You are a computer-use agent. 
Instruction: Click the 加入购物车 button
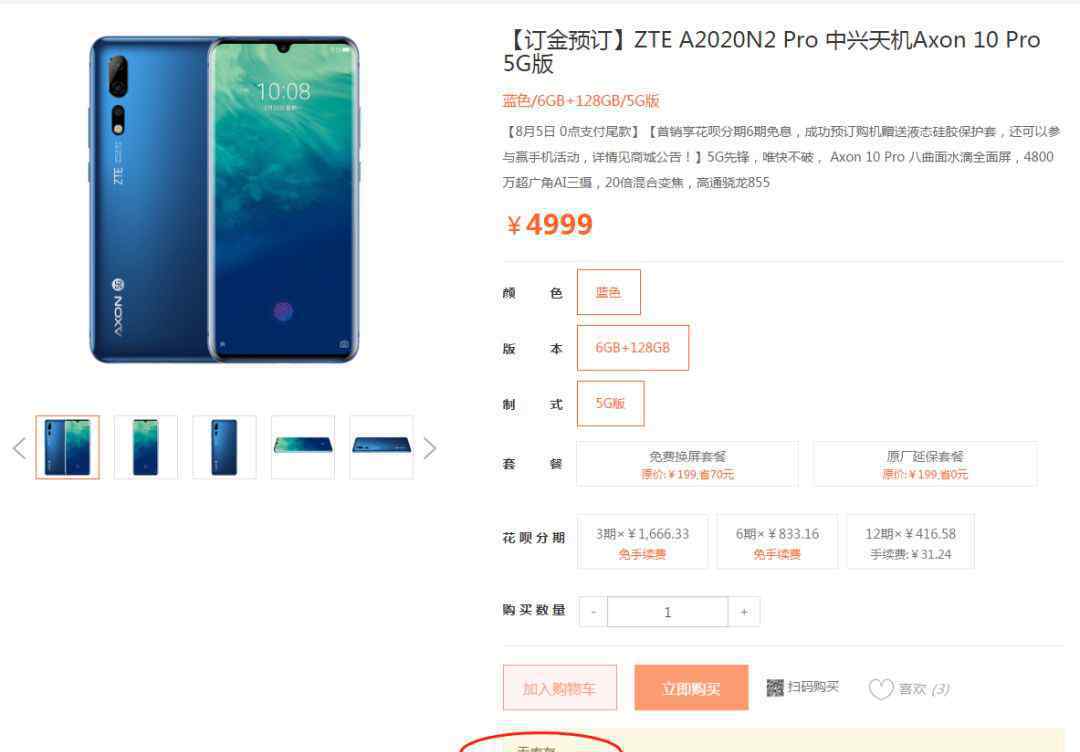(559, 687)
